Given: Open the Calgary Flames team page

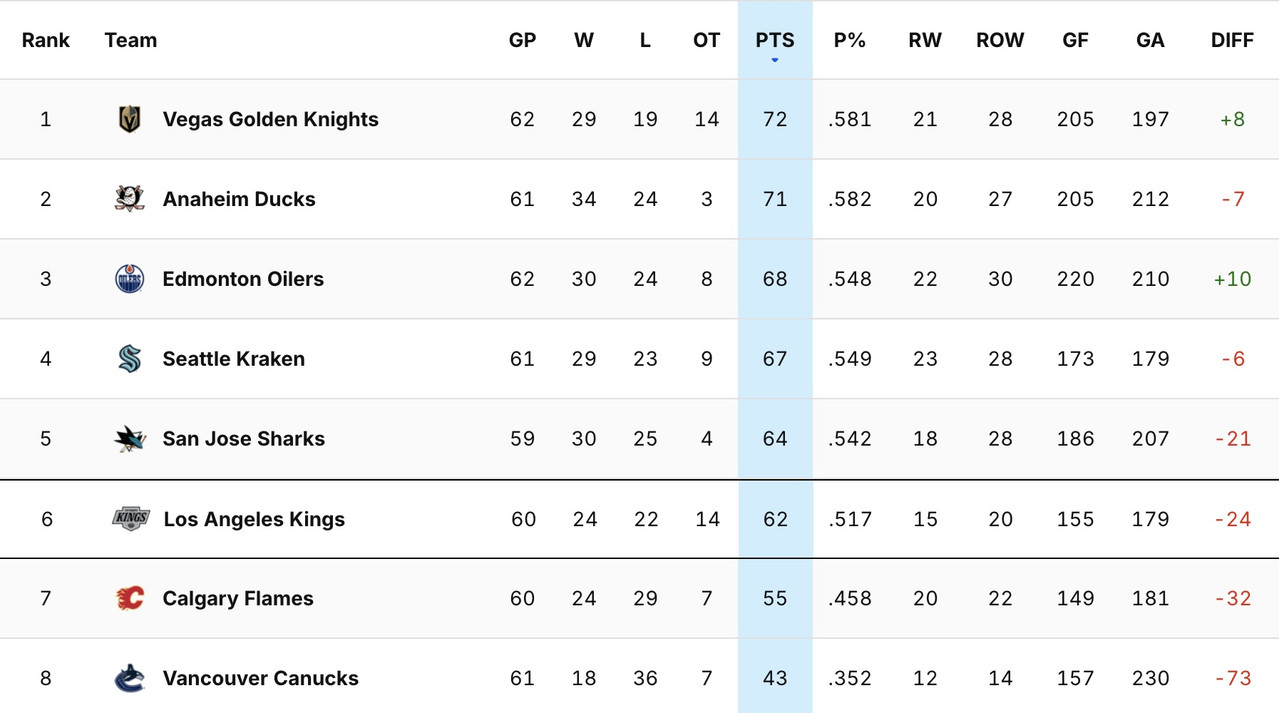Looking at the screenshot, I should click(238, 598).
